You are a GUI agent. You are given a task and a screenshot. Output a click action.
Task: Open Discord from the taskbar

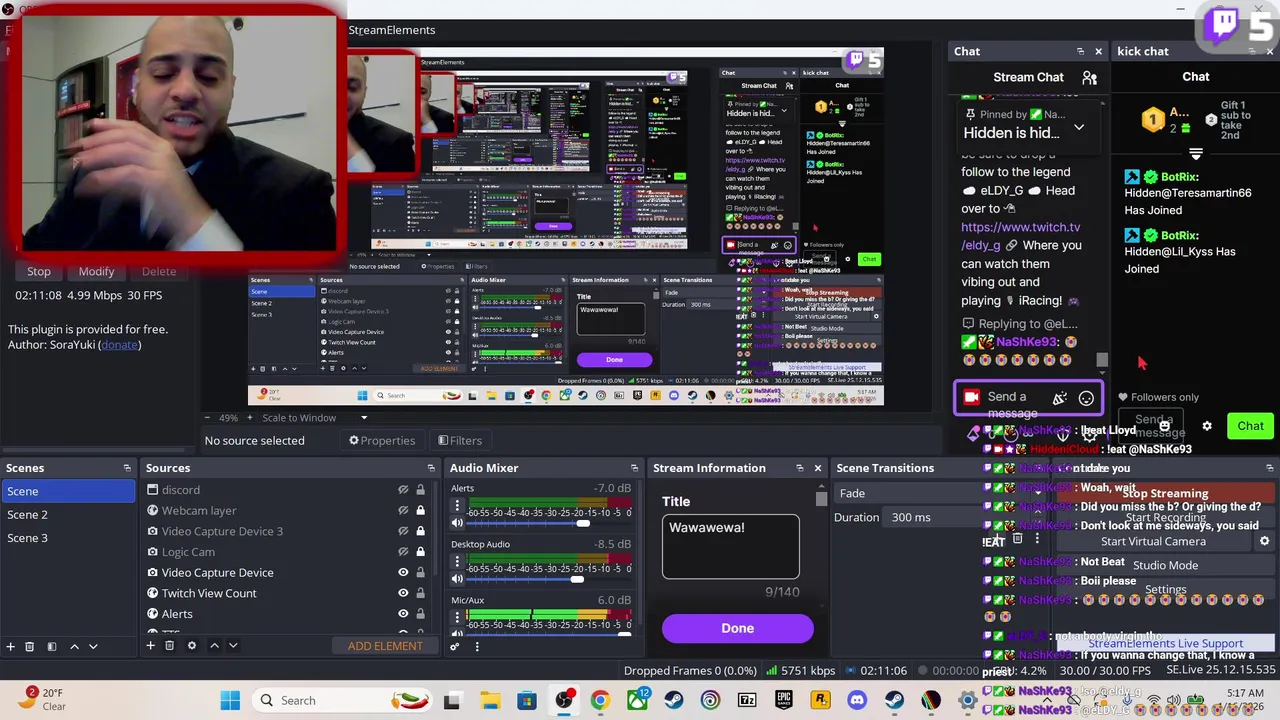tap(857, 700)
